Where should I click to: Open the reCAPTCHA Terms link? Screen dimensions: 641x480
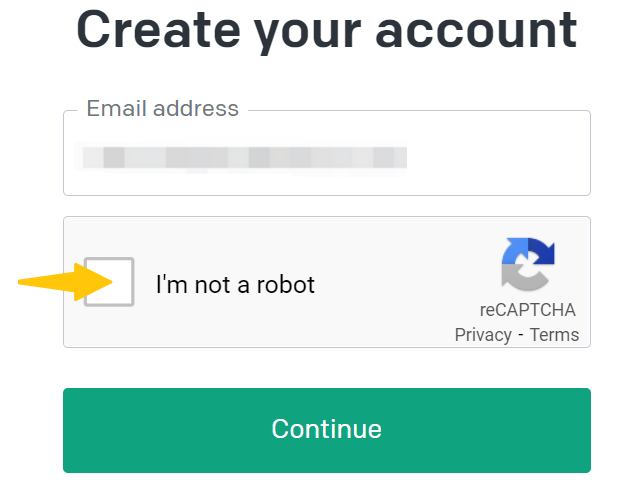click(x=554, y=335)
